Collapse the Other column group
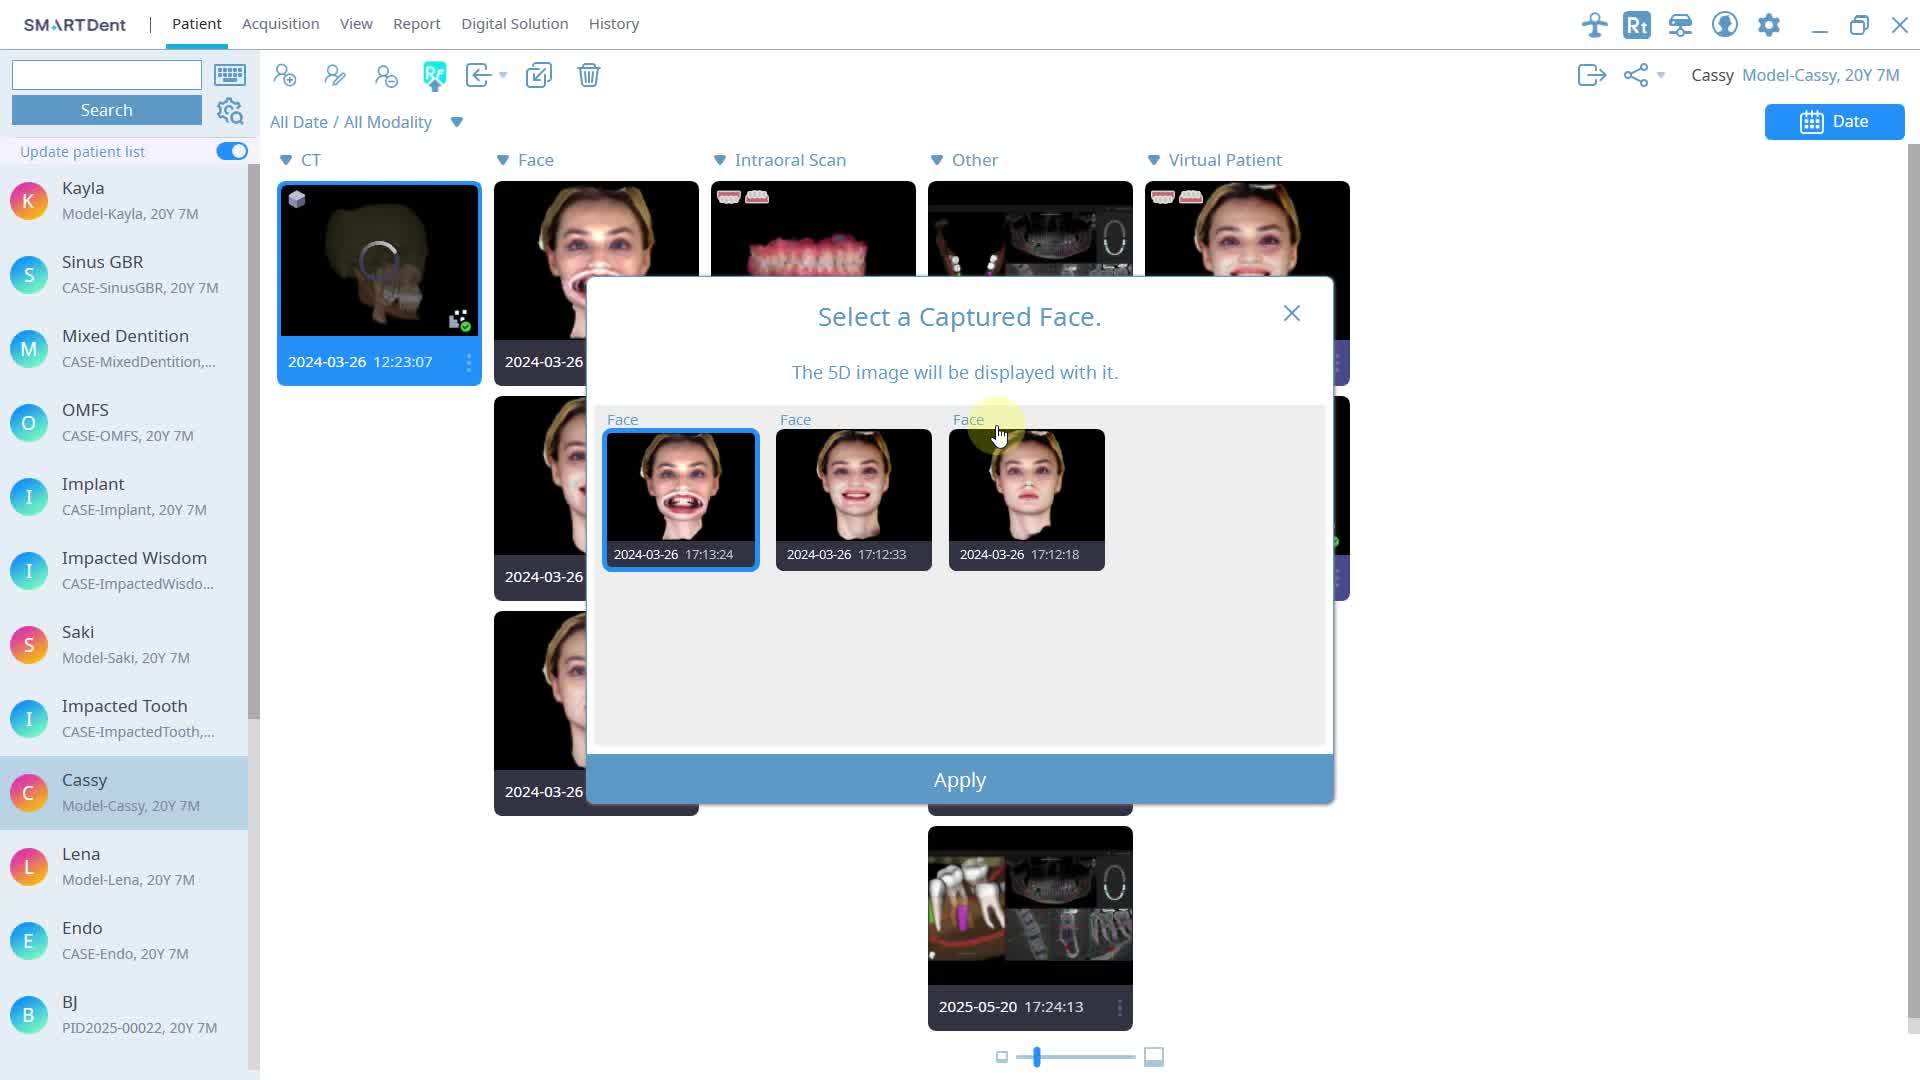1920x1080 pixels. [937, 160]
